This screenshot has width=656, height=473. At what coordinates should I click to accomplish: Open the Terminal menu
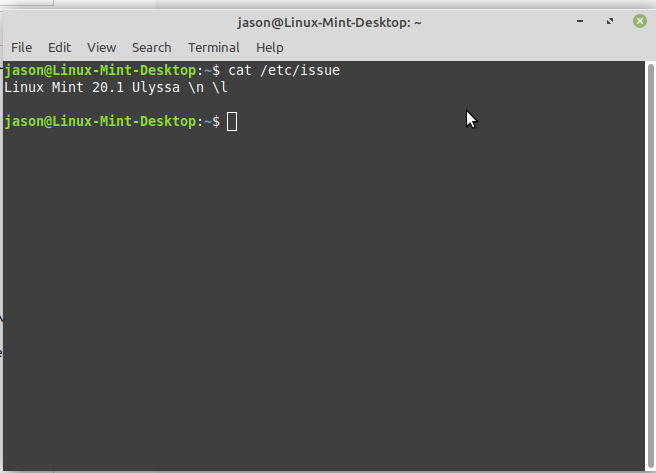pyautogui.click(x=214, y=47)
